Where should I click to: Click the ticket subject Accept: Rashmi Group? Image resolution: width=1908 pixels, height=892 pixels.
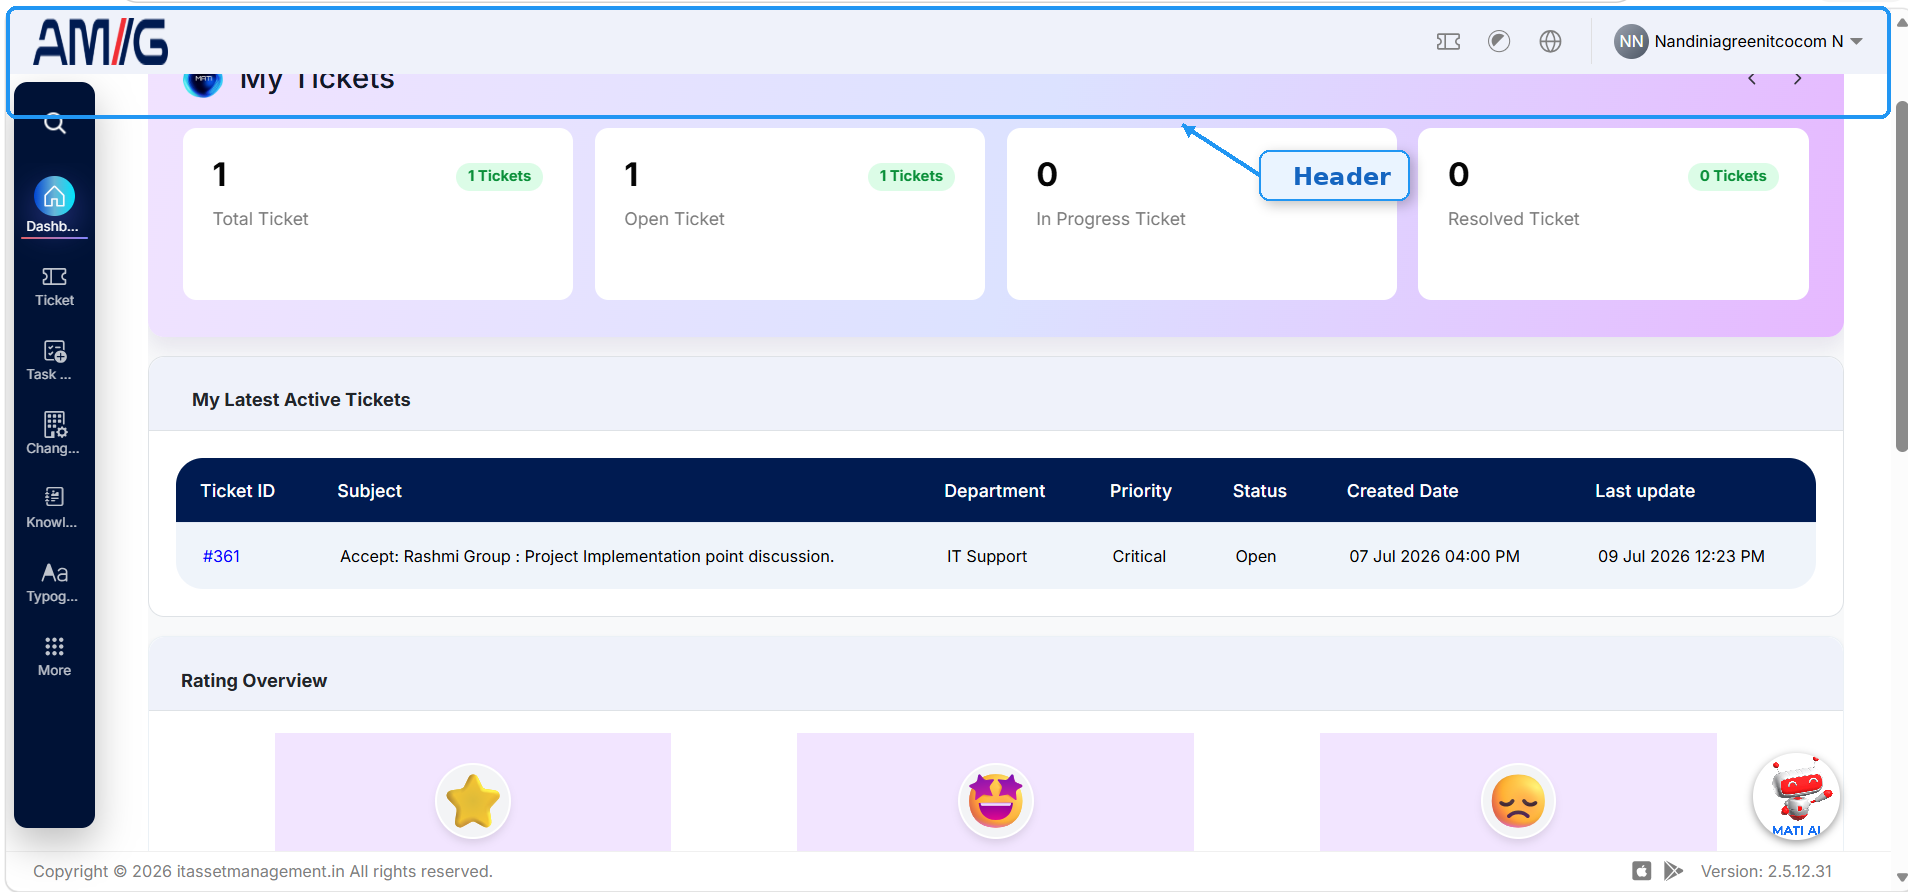pyautogui.click(x=587, y=556)
